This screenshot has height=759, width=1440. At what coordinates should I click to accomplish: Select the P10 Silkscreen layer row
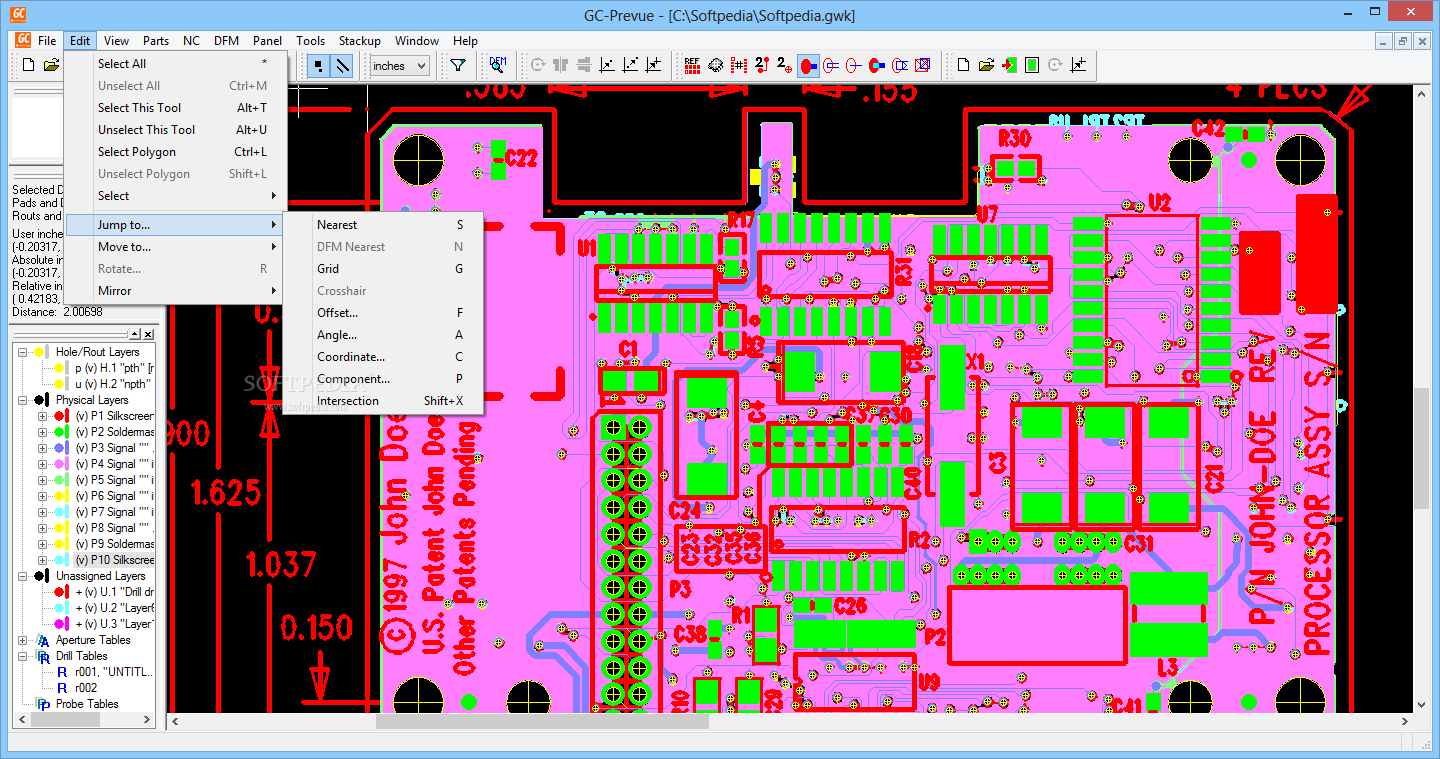click(x=115, y=560)
